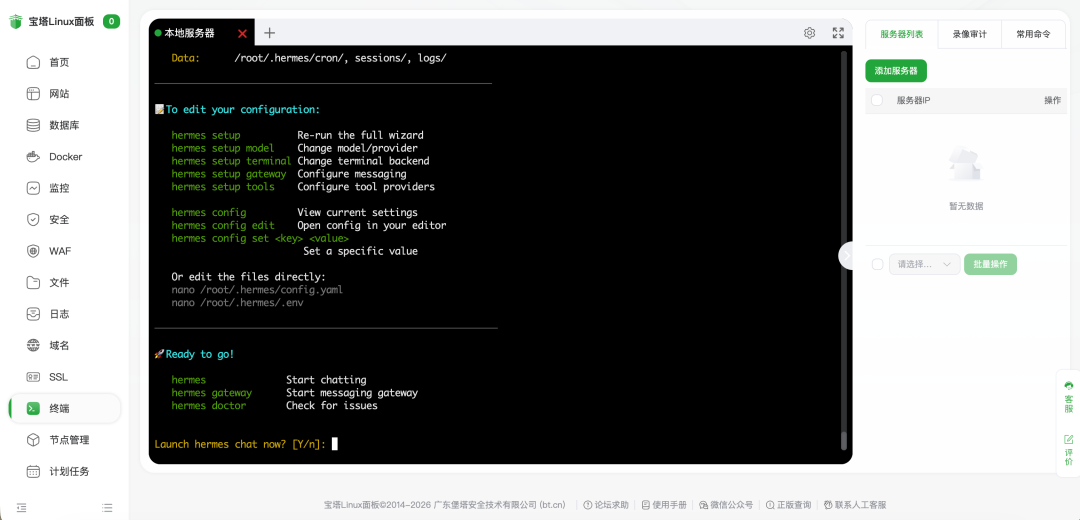Image resolution: width=1080 pixels, height=520 pixels.
Task: Open terminal settings gear icon
Action: click(810, 33)
